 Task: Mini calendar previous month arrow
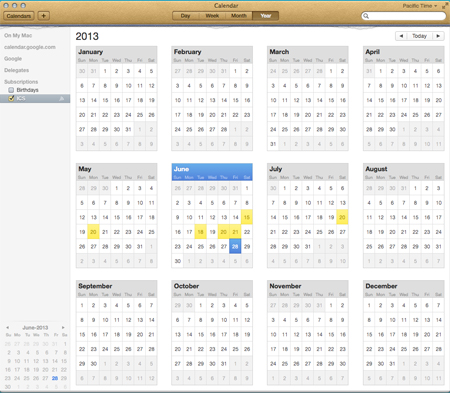pos(7,328)
